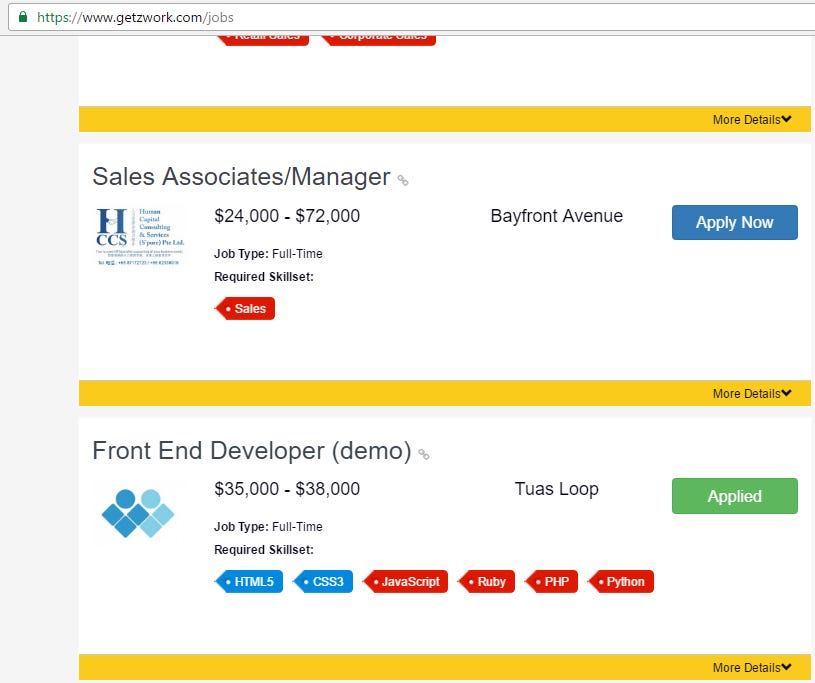Select the HTML5 skill tag
The width and height of the screenshot is (815, 683).
[251, 582]
